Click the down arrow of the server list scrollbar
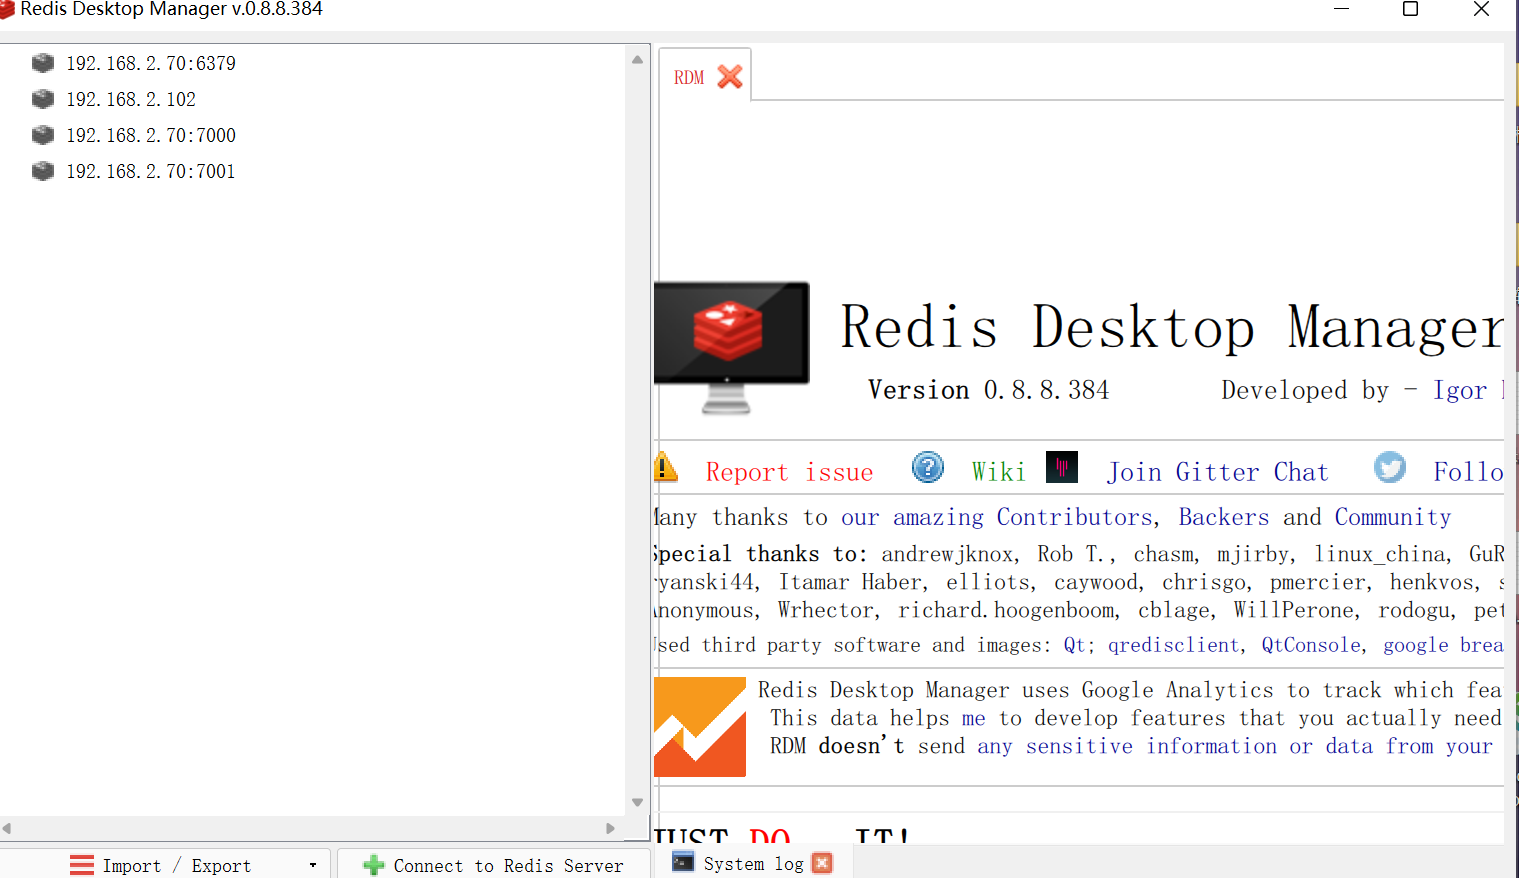 click(x=637, y=801)
